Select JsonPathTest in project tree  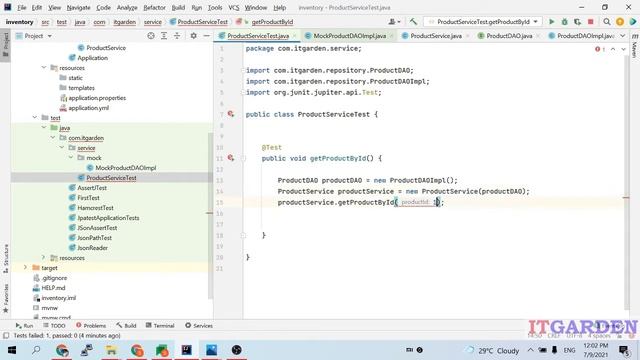coord(94,238)
